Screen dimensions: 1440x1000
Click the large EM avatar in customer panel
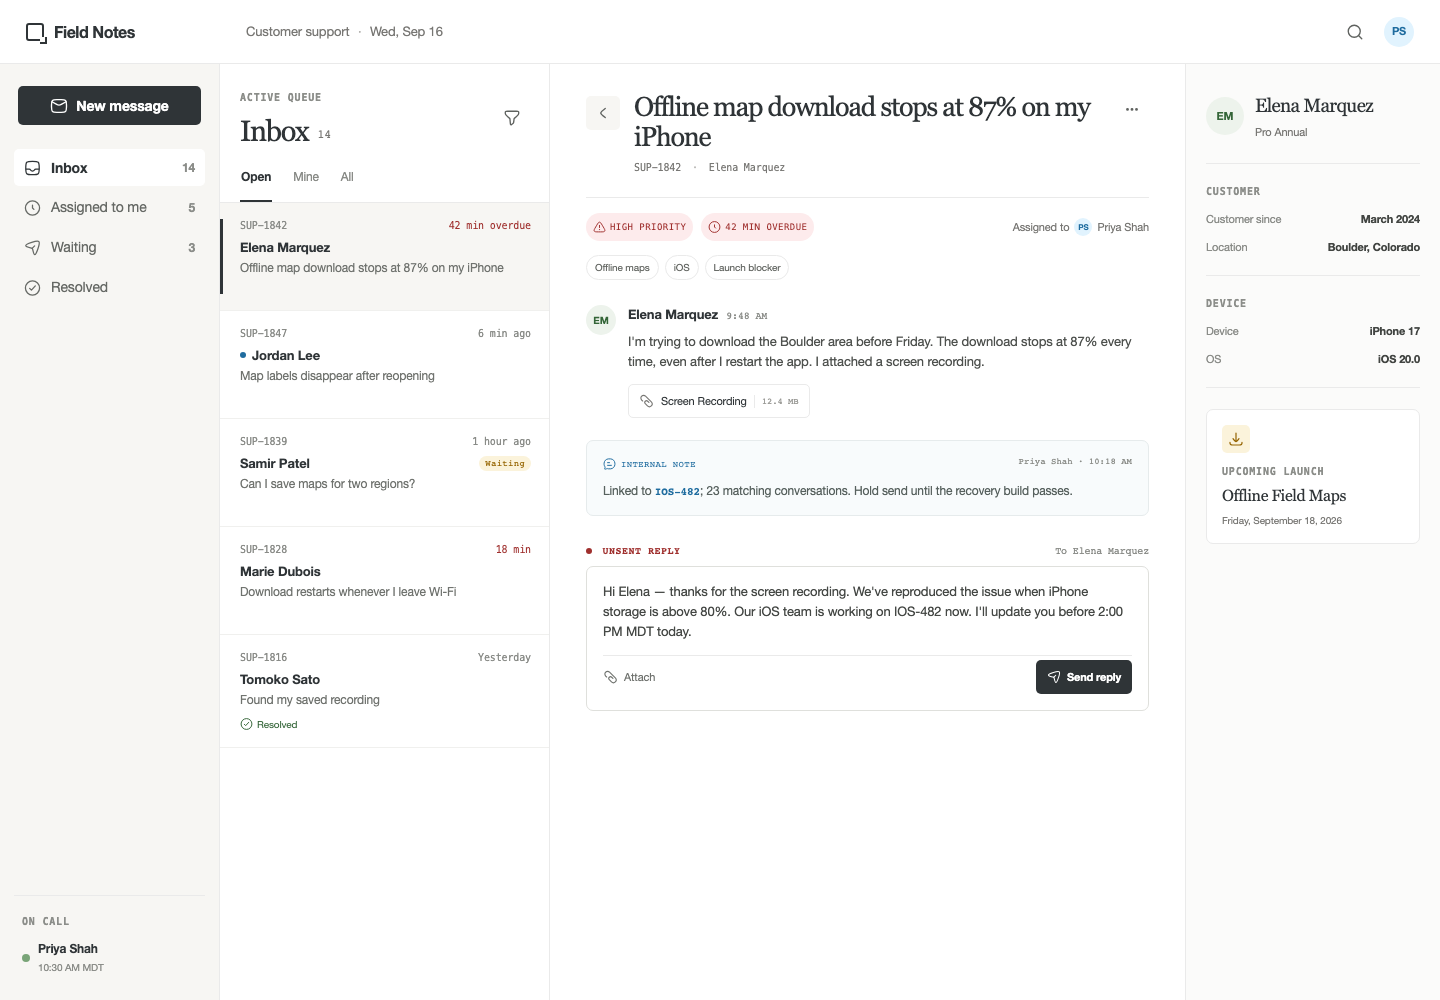tap(1225, 116)
